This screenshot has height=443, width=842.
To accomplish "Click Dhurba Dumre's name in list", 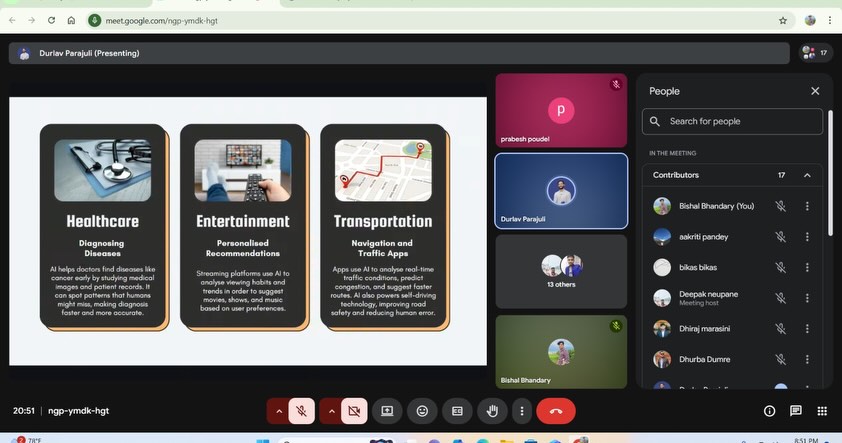I will [x=705, y=359].
